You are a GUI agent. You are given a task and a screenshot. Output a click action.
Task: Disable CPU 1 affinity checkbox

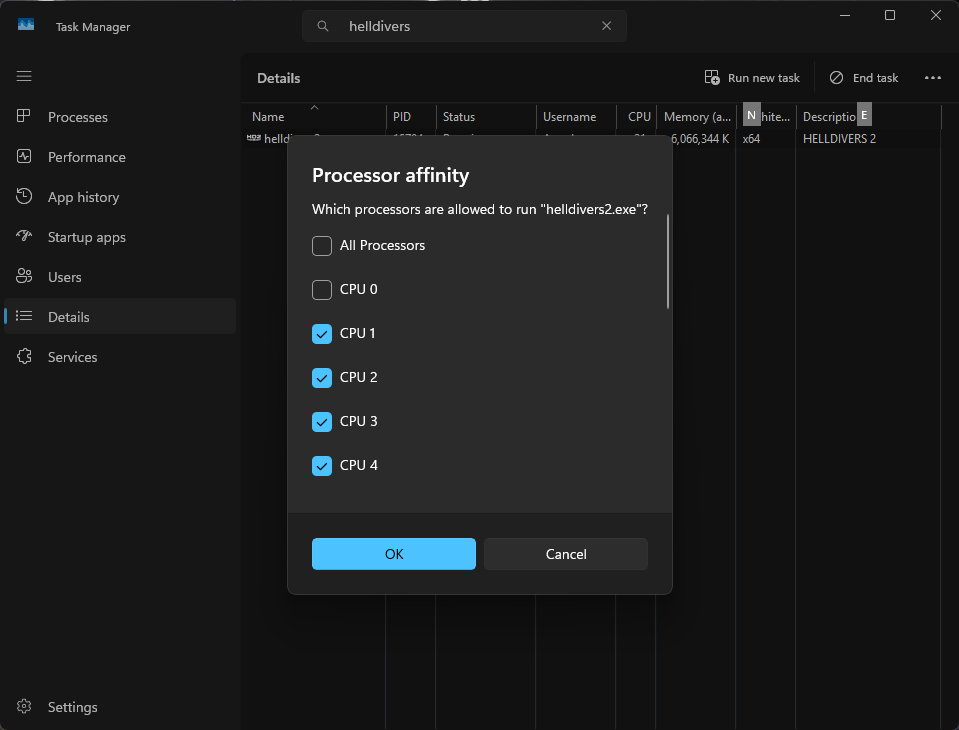point(322,334)
